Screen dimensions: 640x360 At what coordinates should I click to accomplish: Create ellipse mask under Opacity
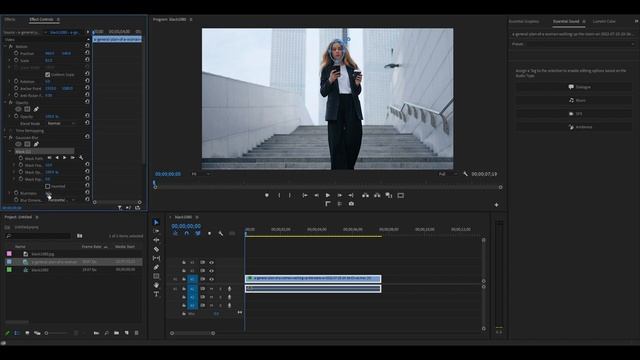[18, 109]
